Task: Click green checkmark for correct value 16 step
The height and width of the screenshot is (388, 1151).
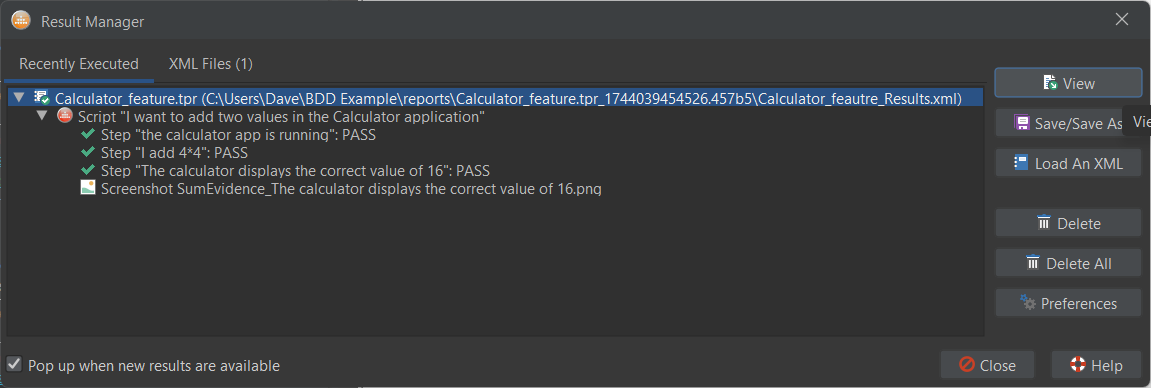Action: pyautogui.click(x=88, y=170)
